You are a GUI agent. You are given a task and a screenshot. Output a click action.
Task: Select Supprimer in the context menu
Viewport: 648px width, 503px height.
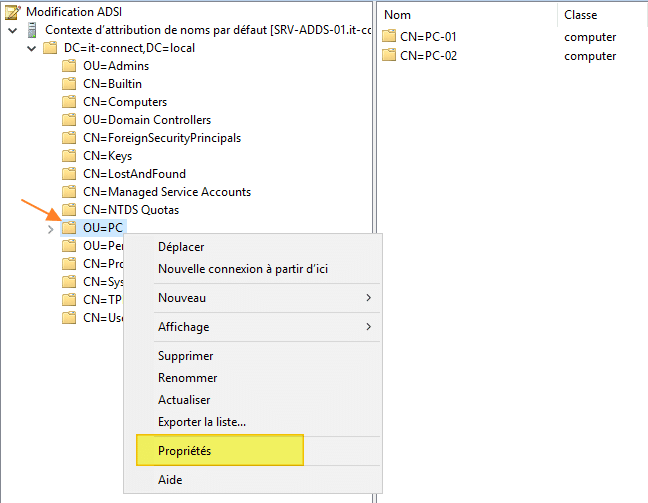tap(186, 356)
